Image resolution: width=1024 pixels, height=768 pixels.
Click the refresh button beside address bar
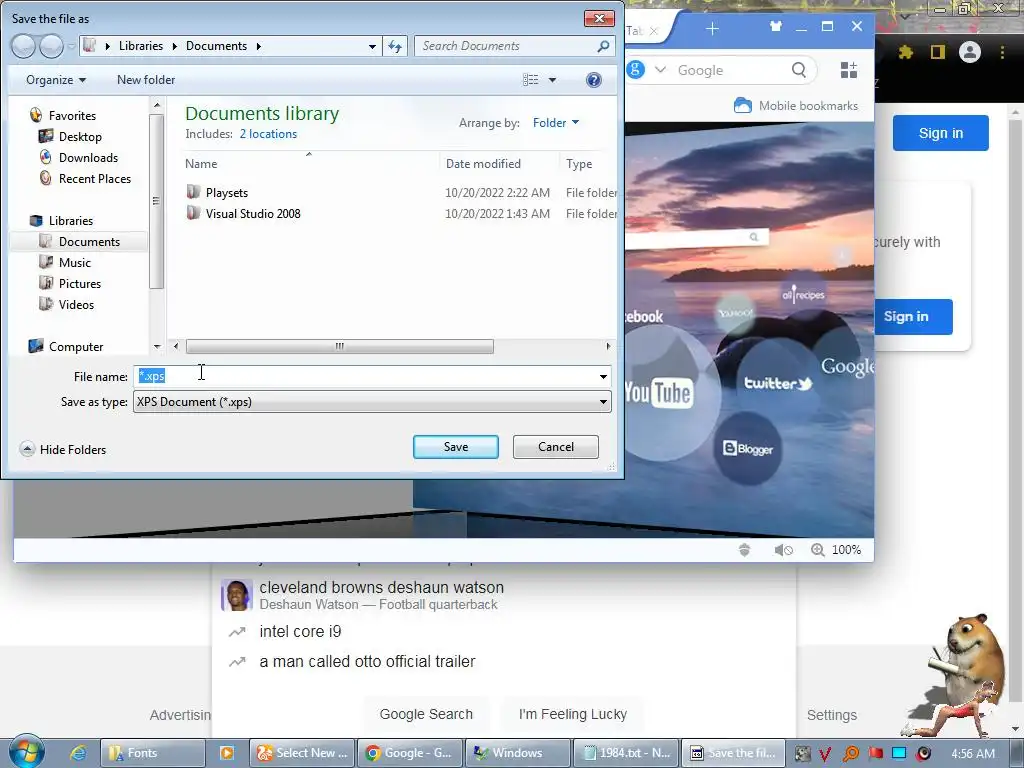click(x=395, y=46)
